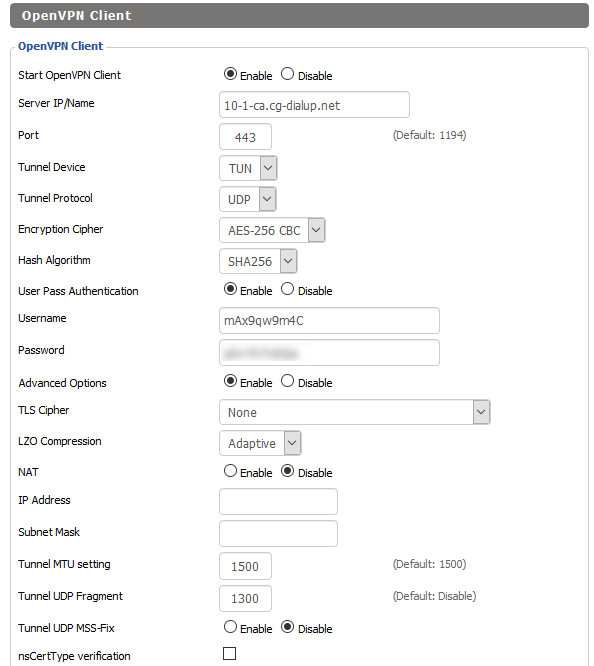Select Disable for Start OpenVPN Client

click(287, 74)
